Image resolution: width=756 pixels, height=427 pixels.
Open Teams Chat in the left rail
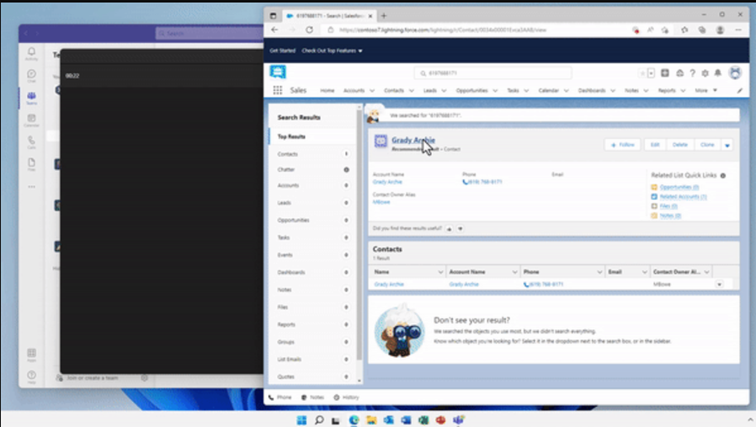click(x=31, y=76)
